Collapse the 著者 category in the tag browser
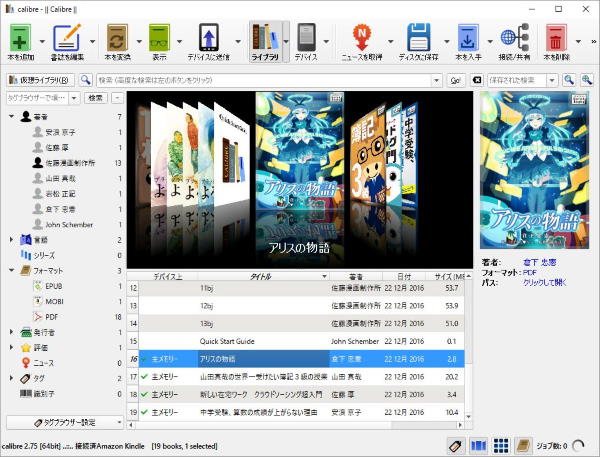Viewport: 600px width, 457px height. point(12,117)
